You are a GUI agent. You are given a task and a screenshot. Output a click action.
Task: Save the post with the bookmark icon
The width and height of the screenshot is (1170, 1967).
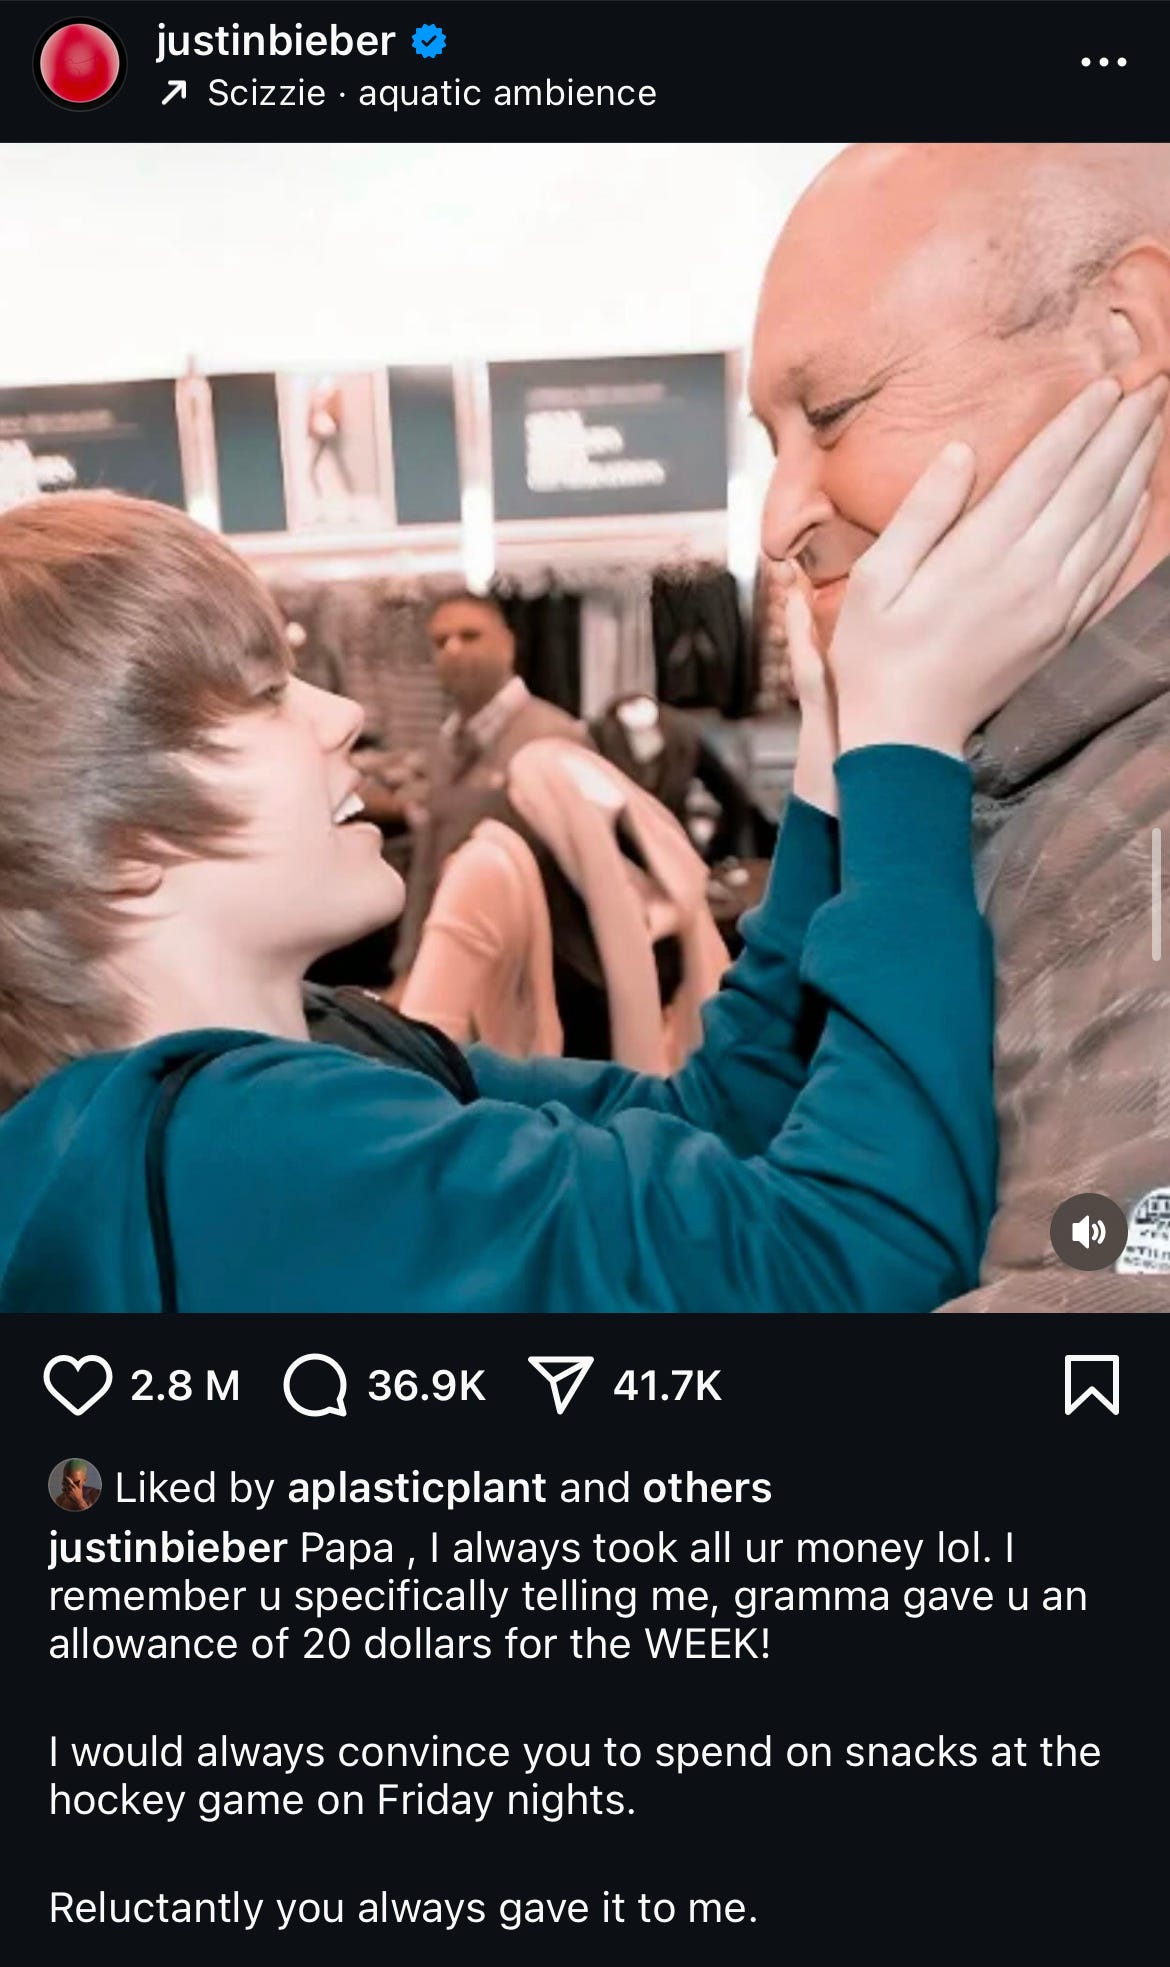pyautogui.click(x=1092, y=1385)
